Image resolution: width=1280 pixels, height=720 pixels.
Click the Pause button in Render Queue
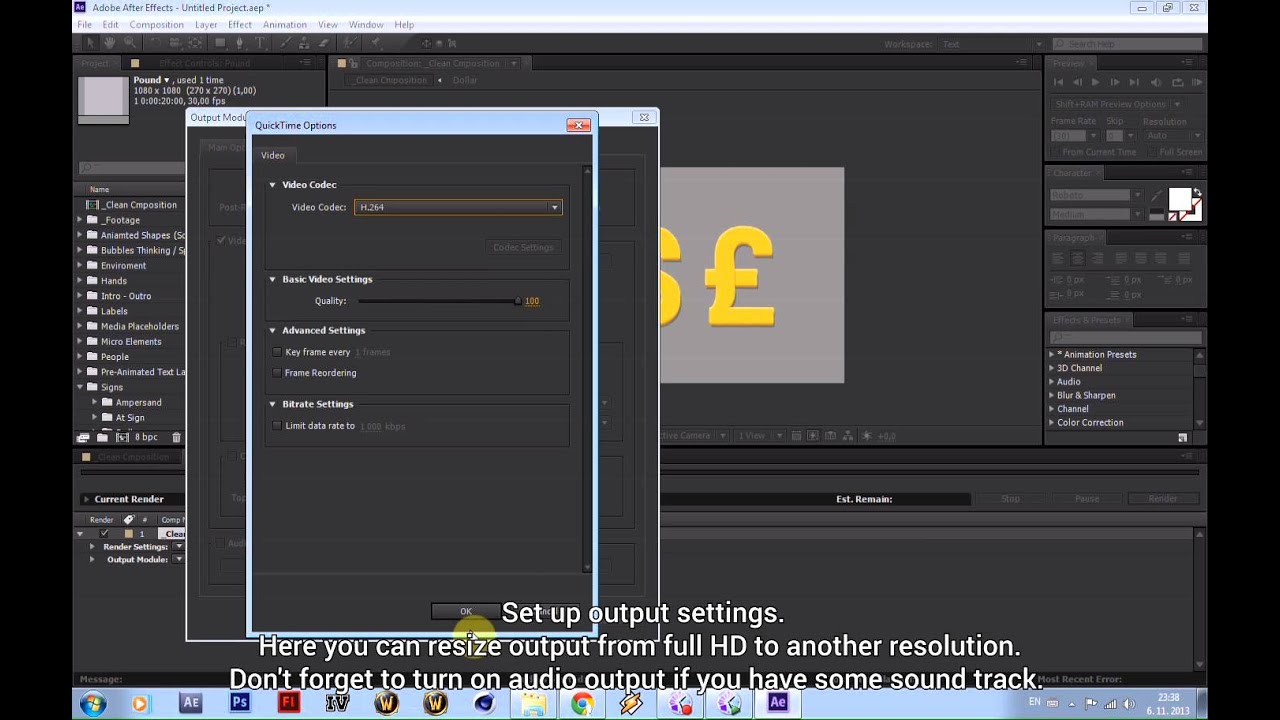(x=1087, y=499)
